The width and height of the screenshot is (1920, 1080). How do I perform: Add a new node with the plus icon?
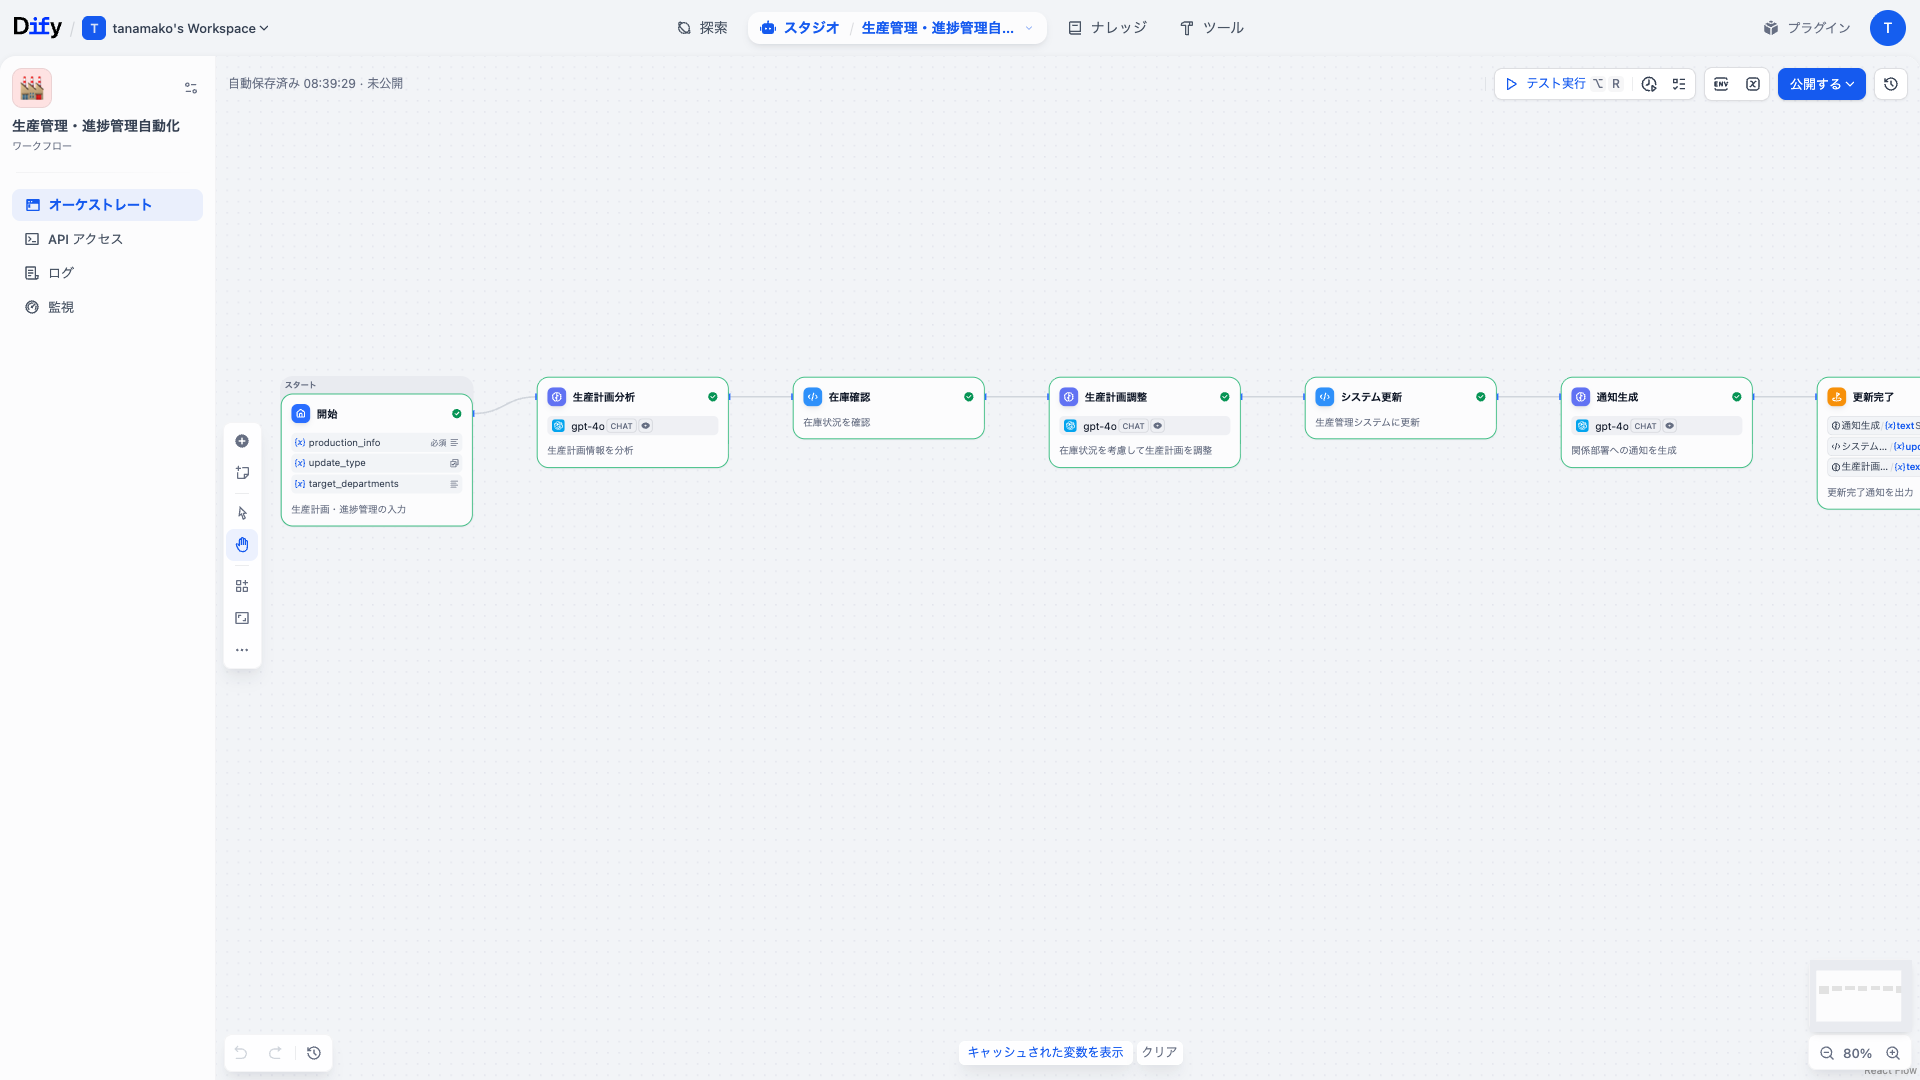tap(242, 441)
